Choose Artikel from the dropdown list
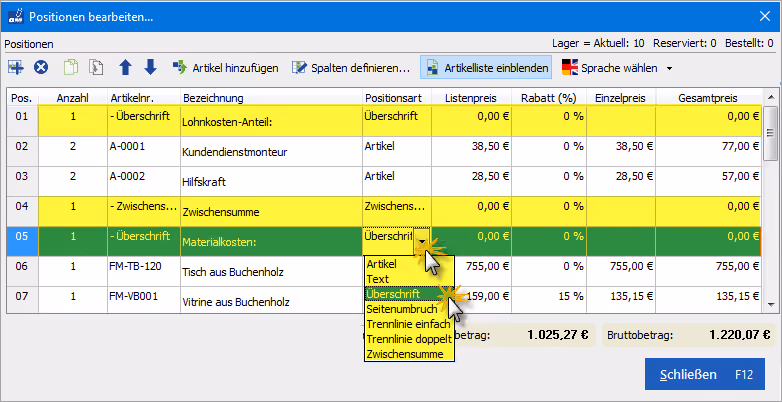 pos(409,264)
